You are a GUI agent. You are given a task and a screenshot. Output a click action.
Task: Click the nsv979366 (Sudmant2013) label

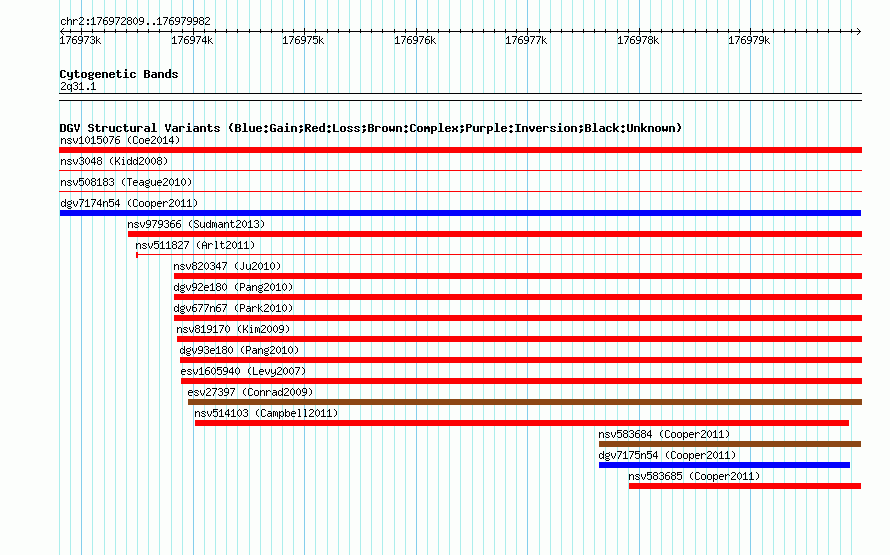(x=196, y=224)
